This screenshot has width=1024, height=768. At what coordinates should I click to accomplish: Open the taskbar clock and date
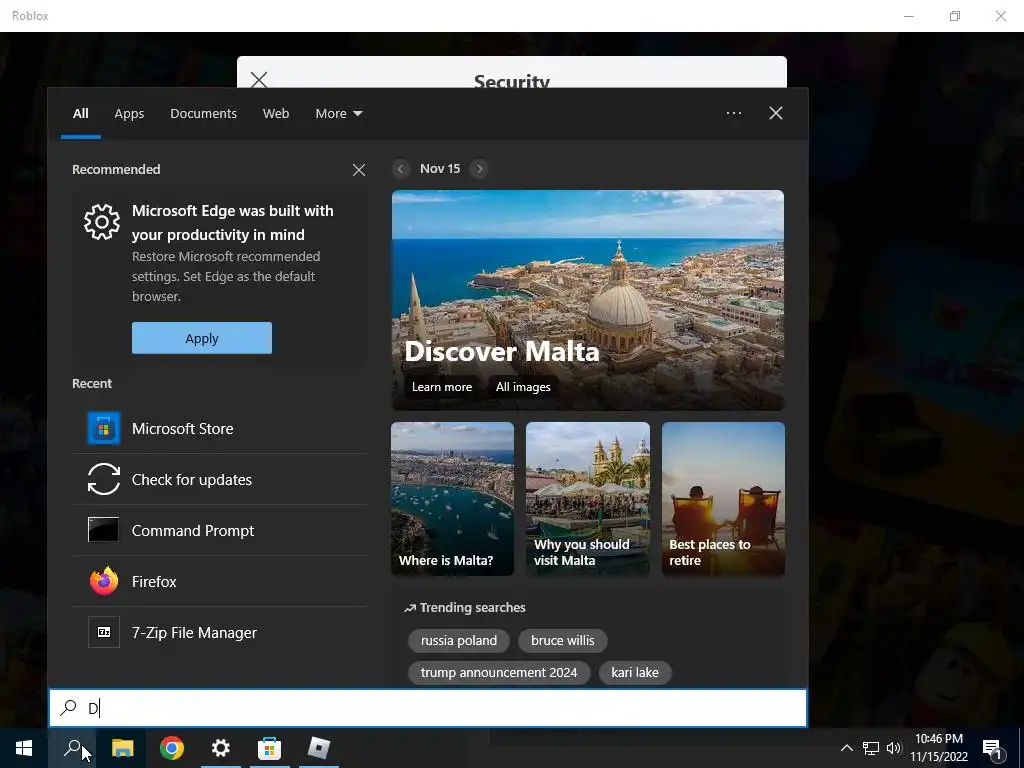tap(939, 748)
